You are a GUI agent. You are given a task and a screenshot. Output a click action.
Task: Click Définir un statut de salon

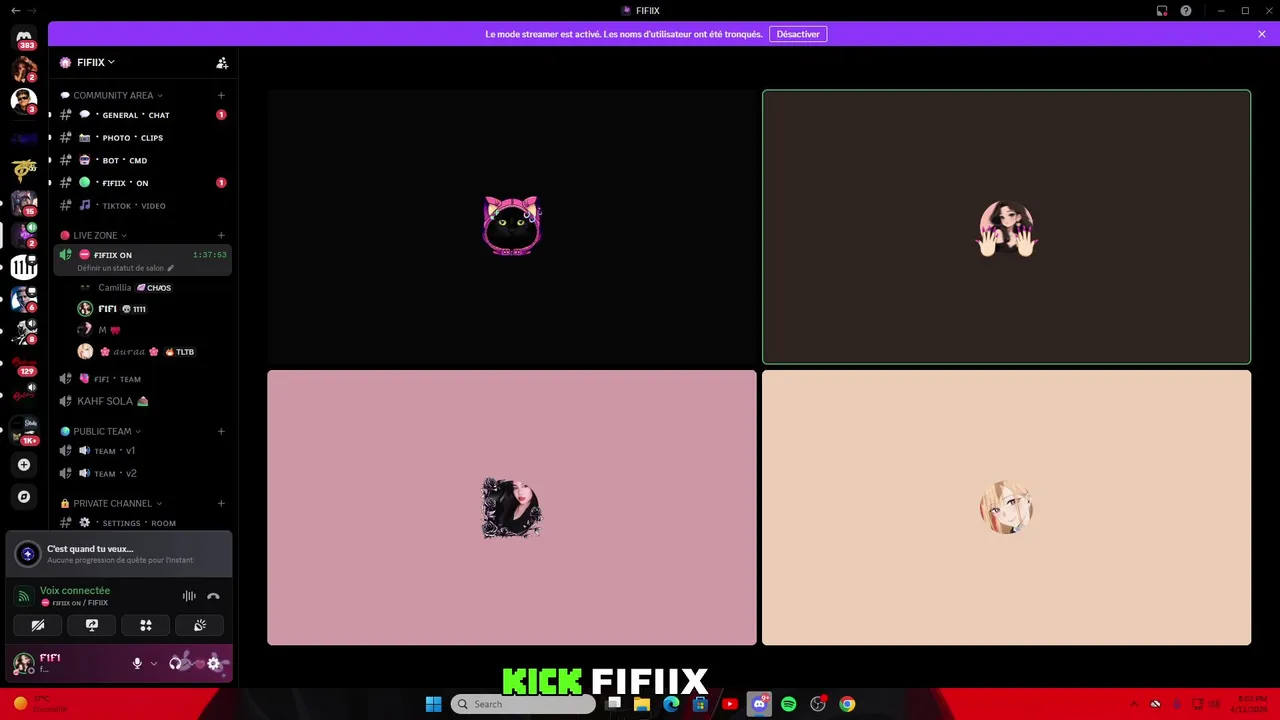coord(125,268)
